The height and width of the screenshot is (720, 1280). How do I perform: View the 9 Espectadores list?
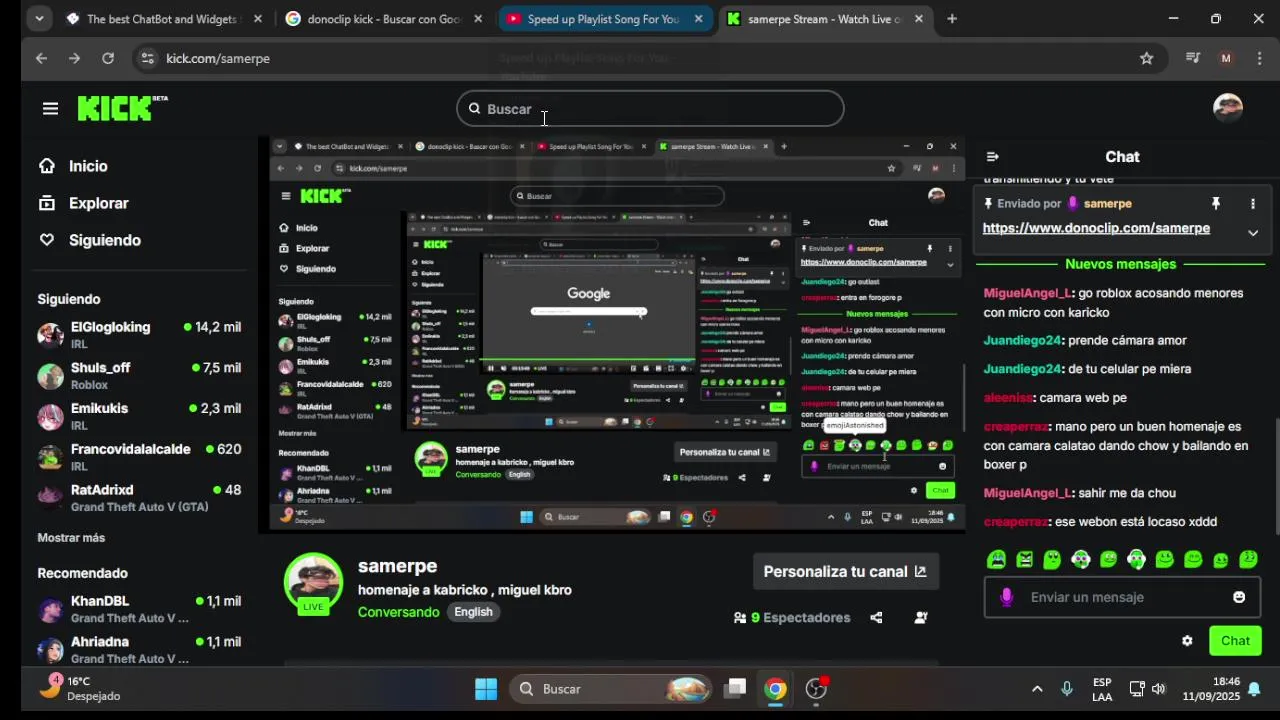[x=791, y=618]
